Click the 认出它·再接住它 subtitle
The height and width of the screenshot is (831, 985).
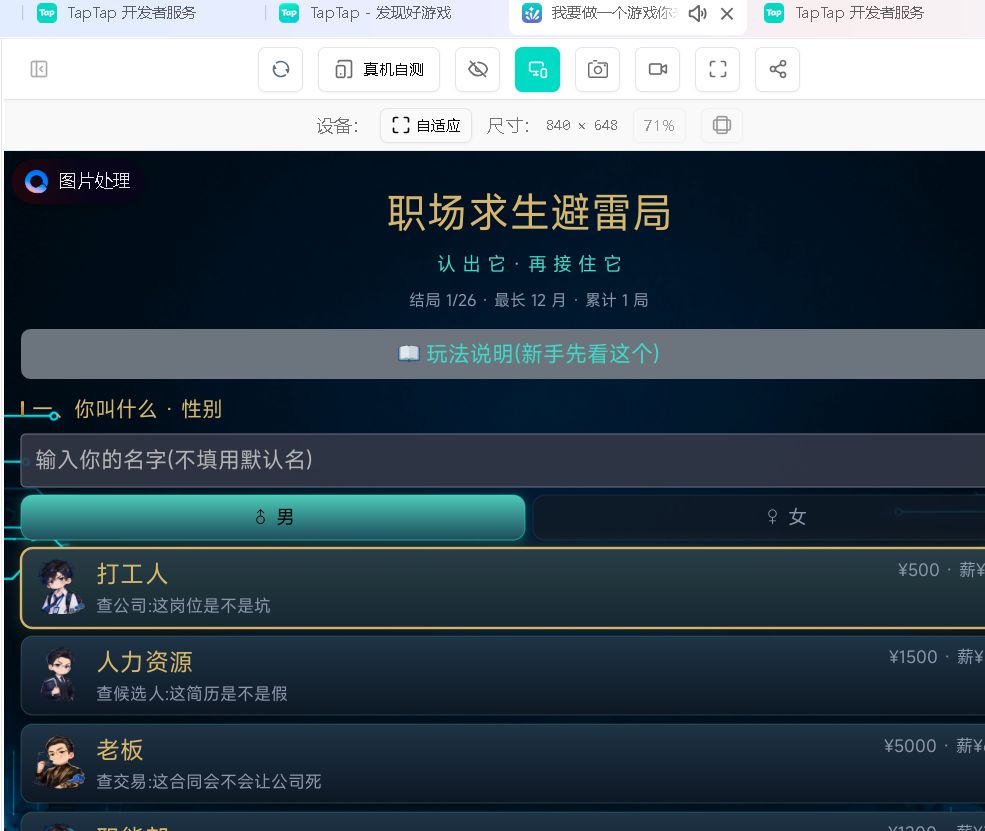[x=529, y=264]
